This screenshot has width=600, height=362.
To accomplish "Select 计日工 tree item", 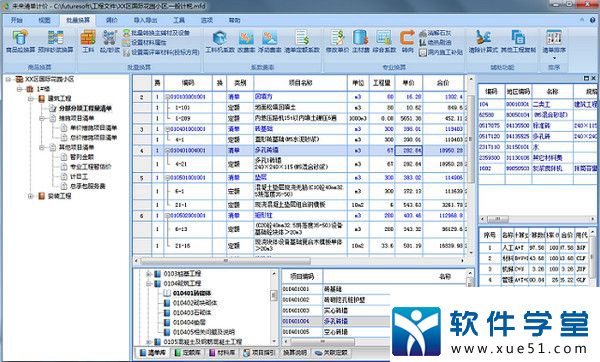I will pos(79,176).
